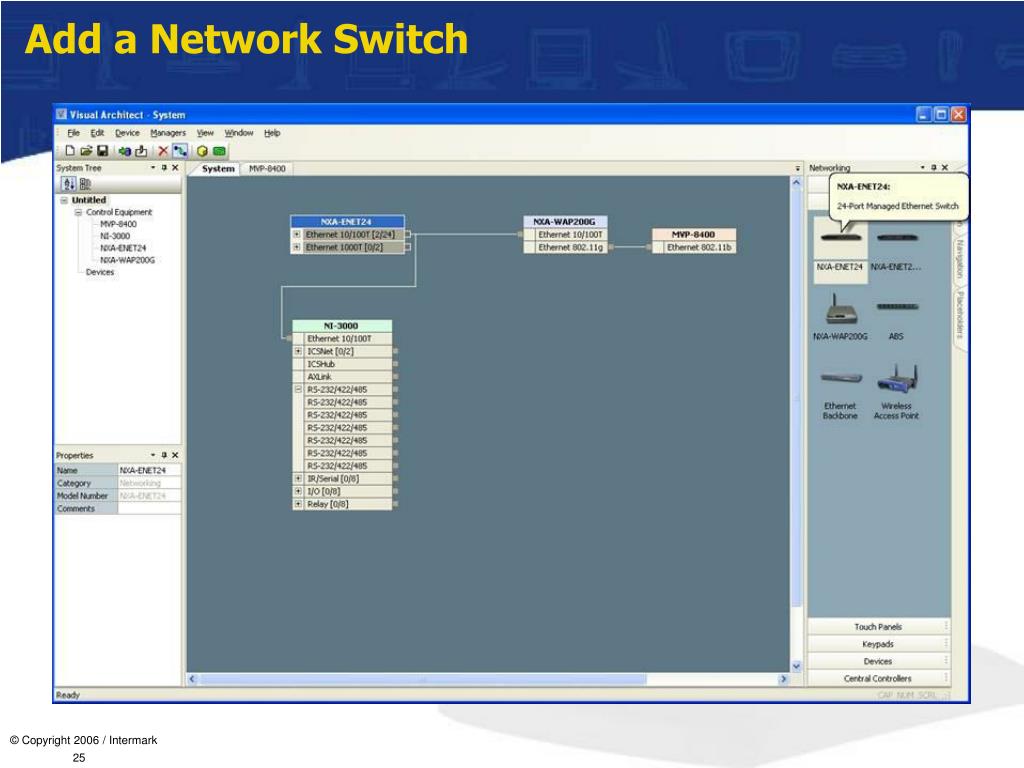The height and width of the screenshot is (768, 1024).
Task: Click the sort order icon in System Tree
Action: pyautogui.click(x=69, y=184)
